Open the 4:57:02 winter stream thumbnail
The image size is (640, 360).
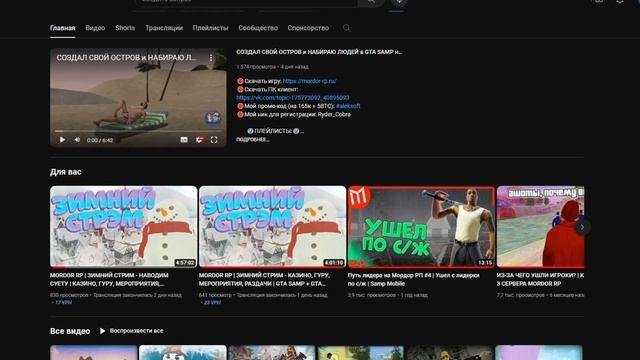pos(123,227)
